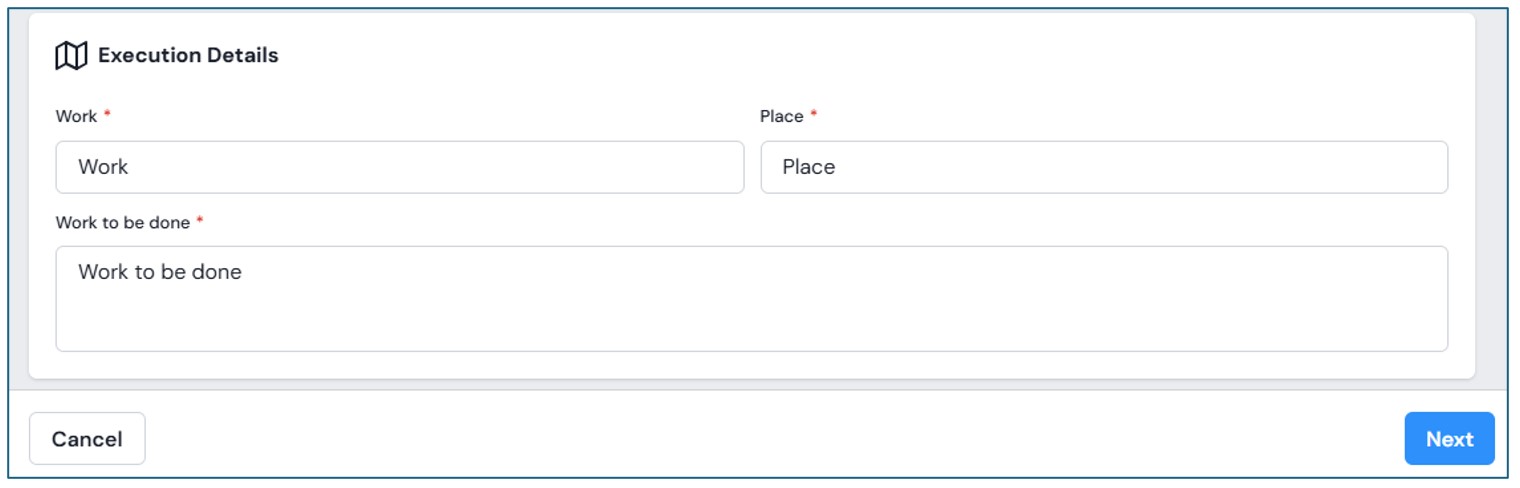The height and width of the screenshot is (488, 1520).
Task: Click the gray margin right of the card
Action: click(1491, 200)
